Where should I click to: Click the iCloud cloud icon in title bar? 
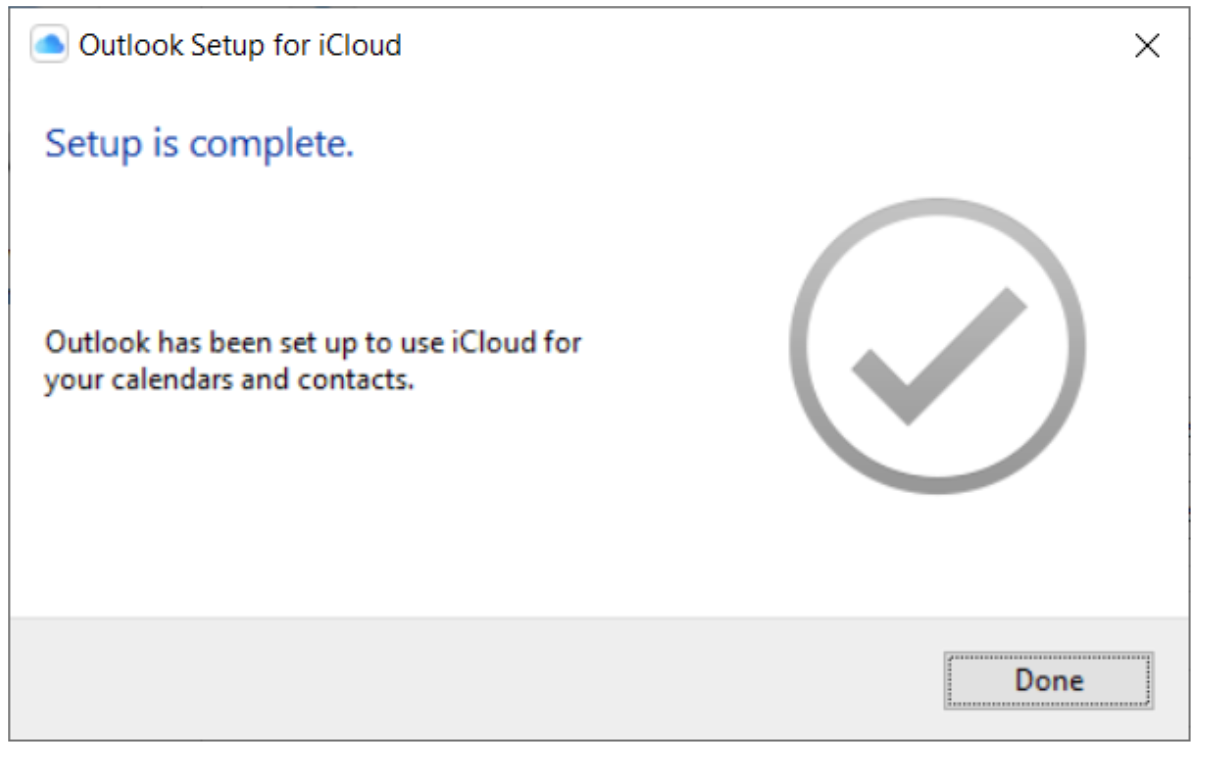pos(50,45)
